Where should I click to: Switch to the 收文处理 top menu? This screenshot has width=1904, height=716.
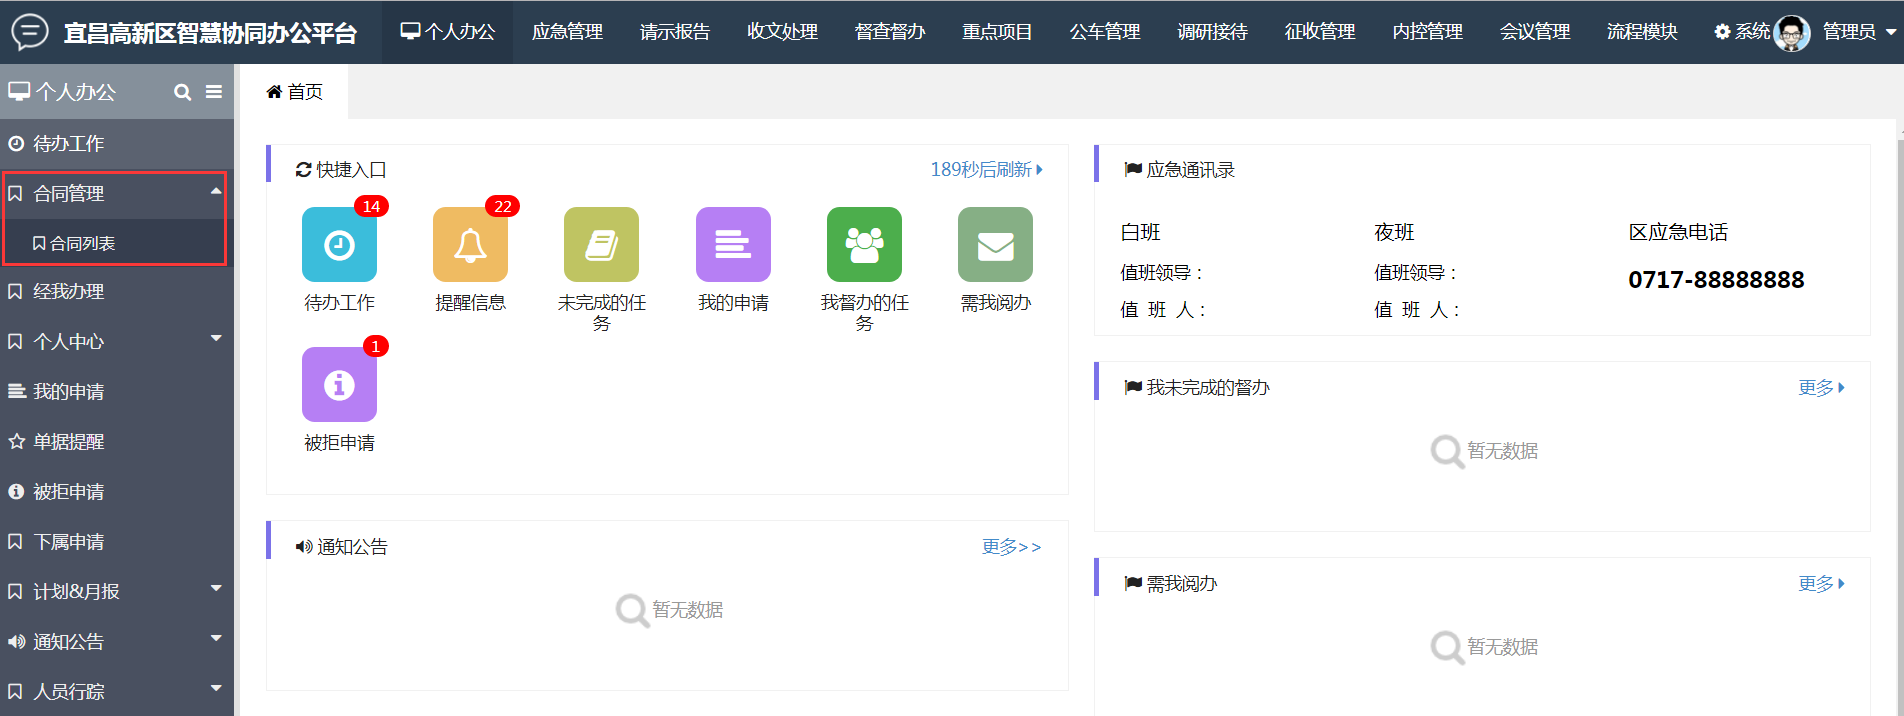(782, 32)
